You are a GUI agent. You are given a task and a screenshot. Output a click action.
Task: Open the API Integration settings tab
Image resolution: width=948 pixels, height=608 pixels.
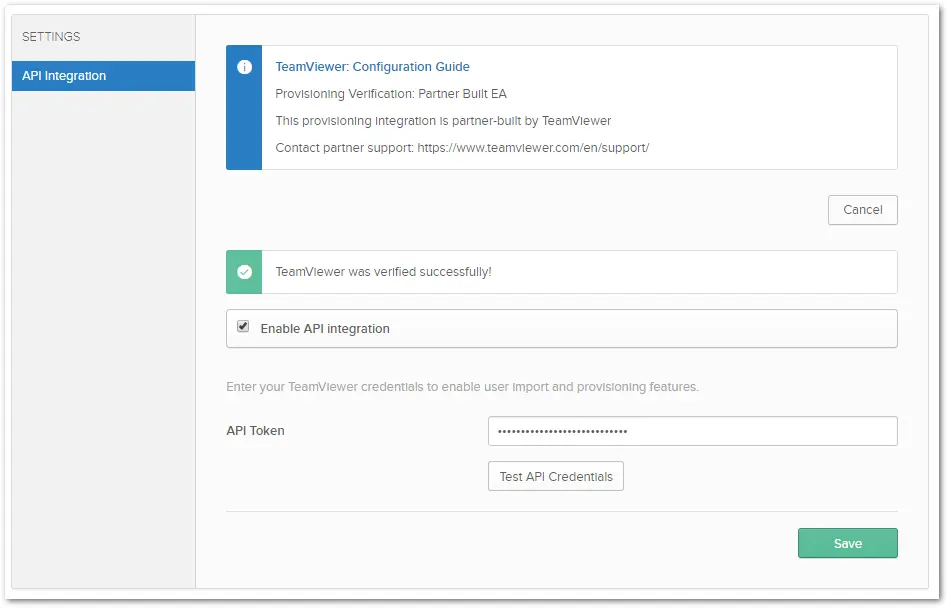(x=103, y=76)
